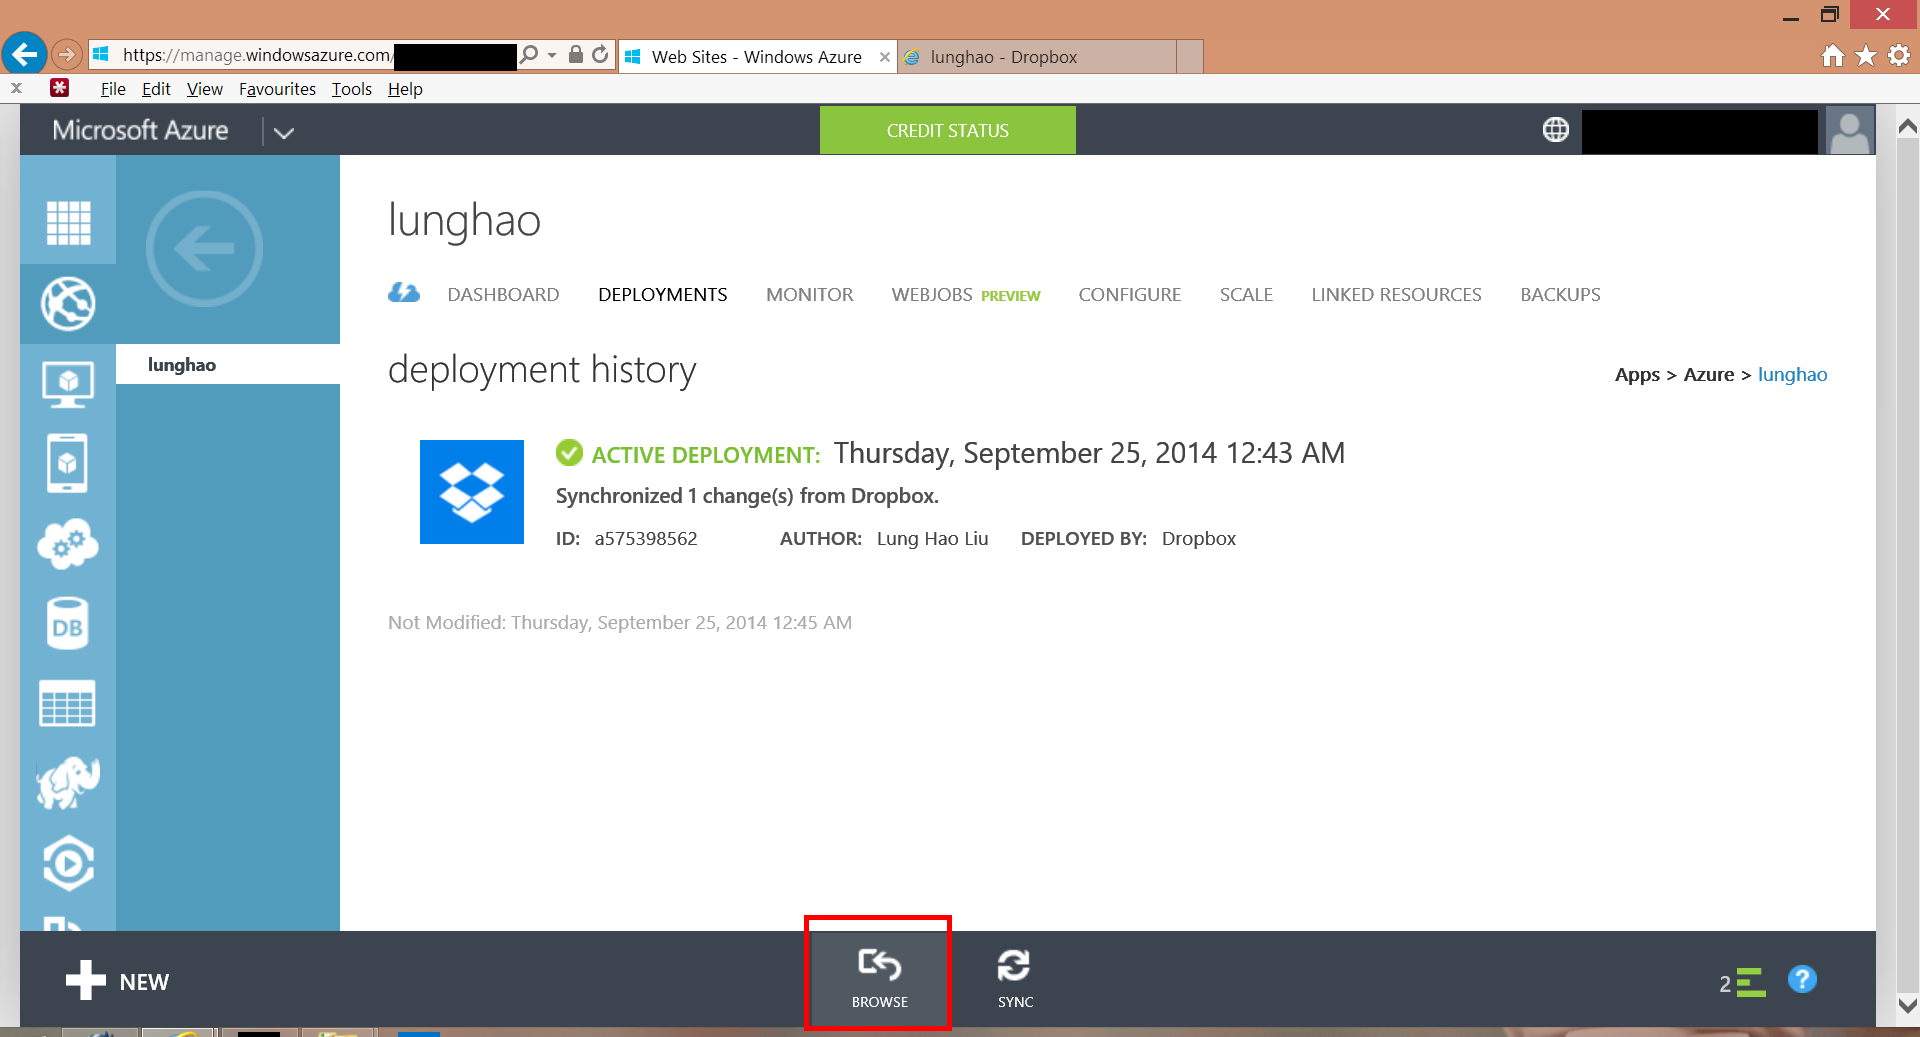This screenshot has height=1037, width=1920.
Task: Open the Help menu
Action: pyautogui.click(x=405, y=89)
